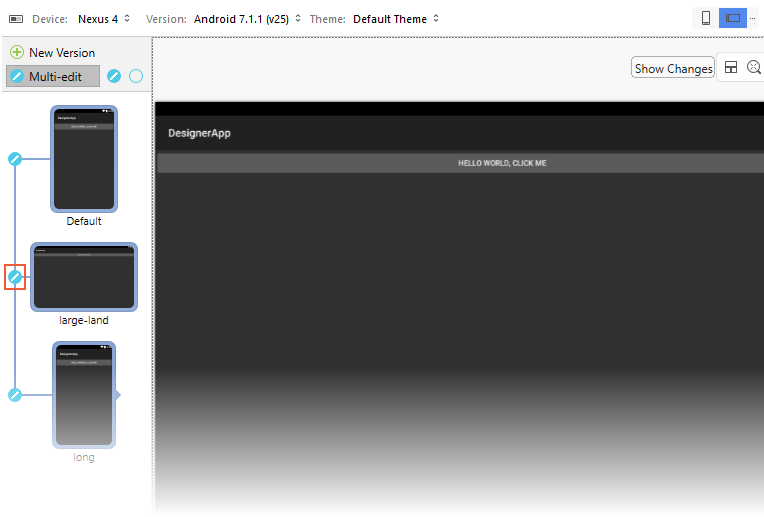The width and height of the screenshot is (764, 517).
Task: Deselect all versions using the empty circle
Action: [x=136, y=76]
